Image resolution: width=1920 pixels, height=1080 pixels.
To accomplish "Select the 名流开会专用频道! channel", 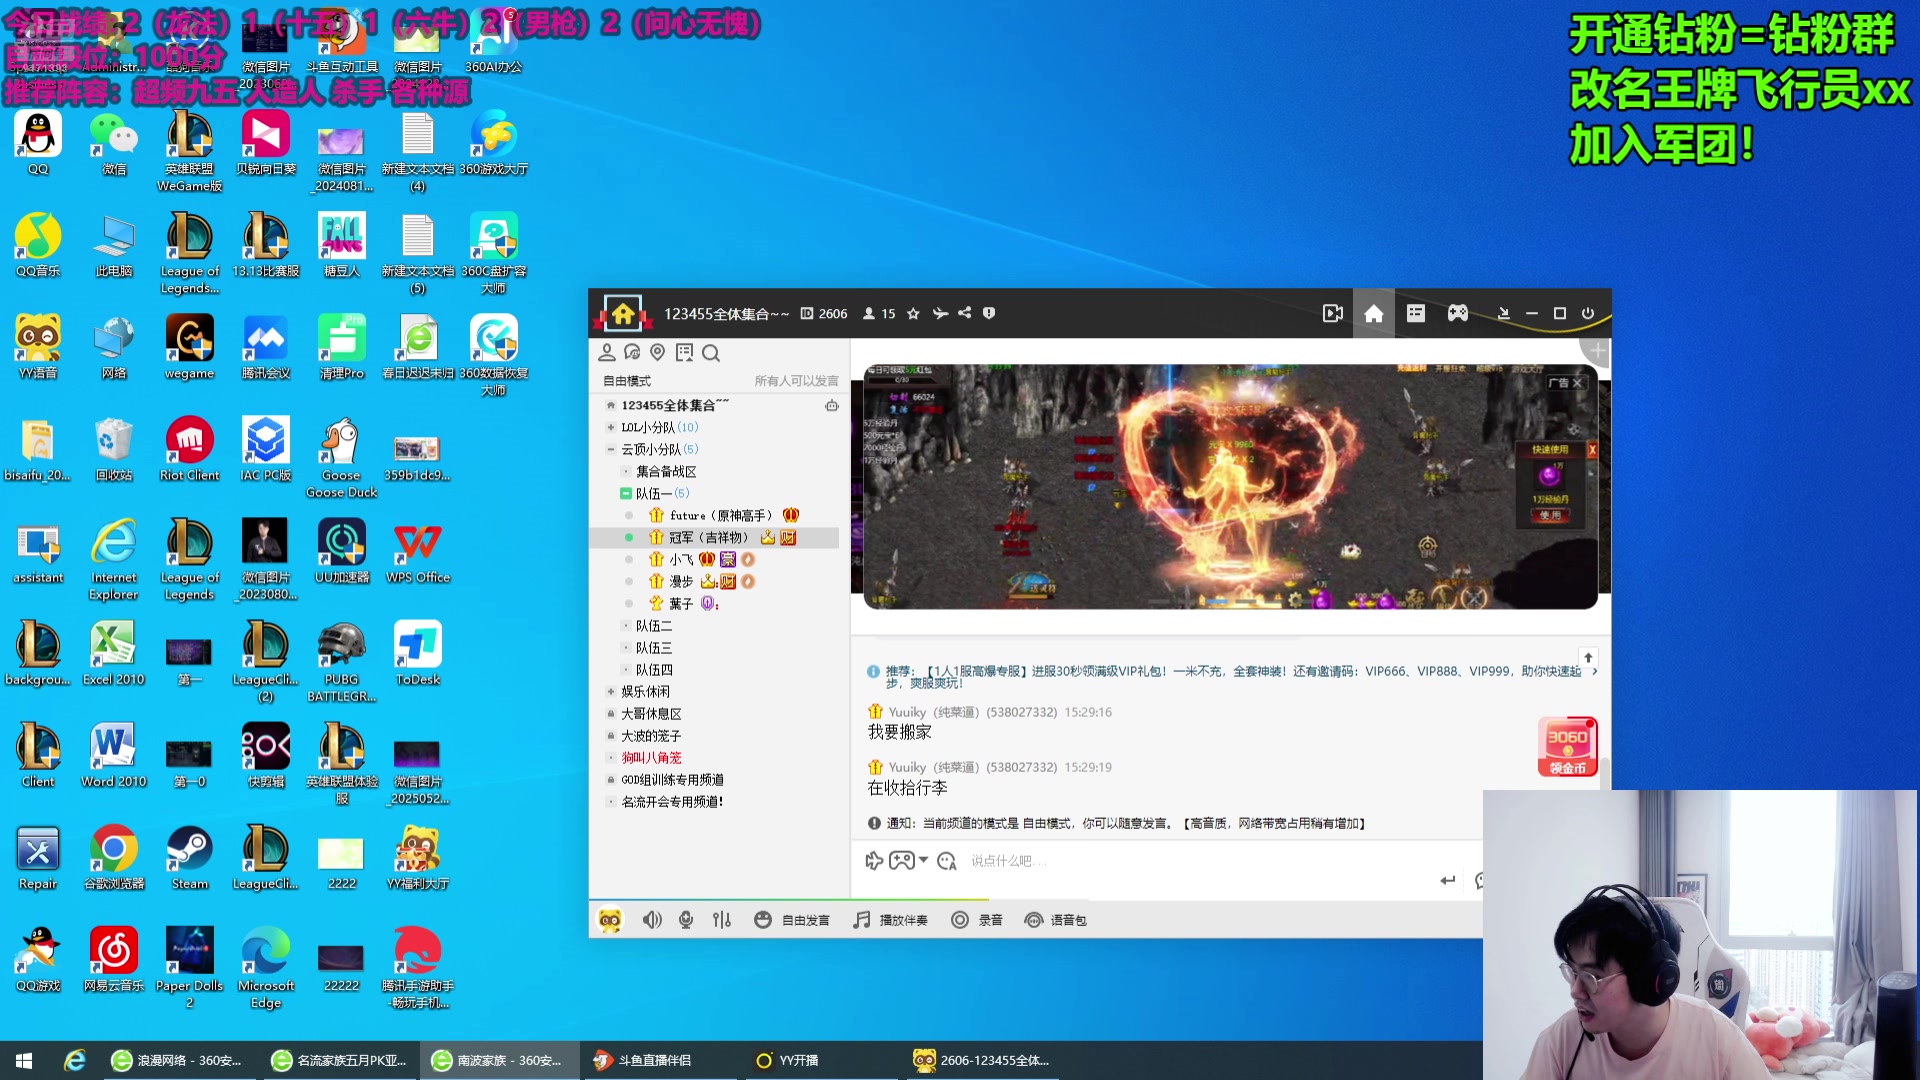I will [672, 802].
